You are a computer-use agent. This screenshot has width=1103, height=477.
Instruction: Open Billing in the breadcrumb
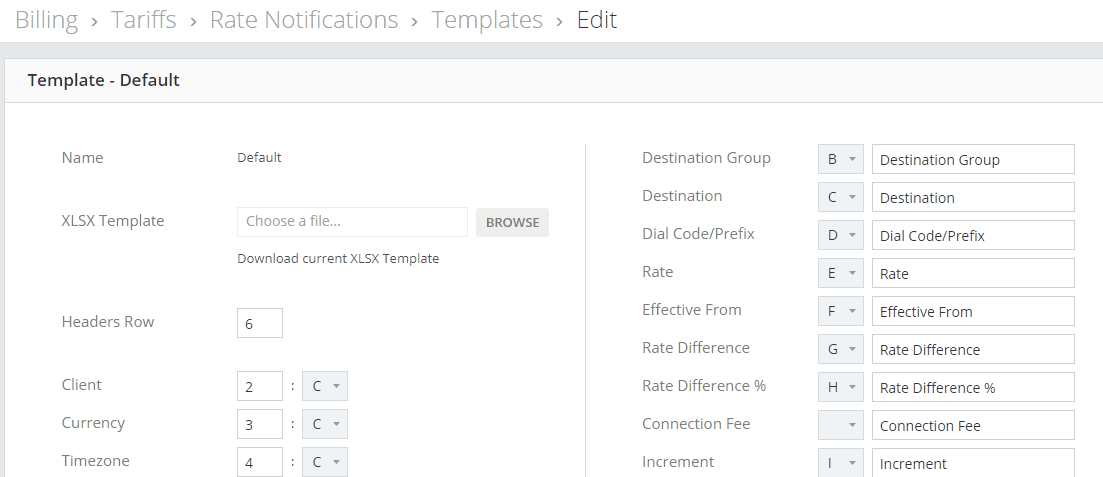point(46,20)
